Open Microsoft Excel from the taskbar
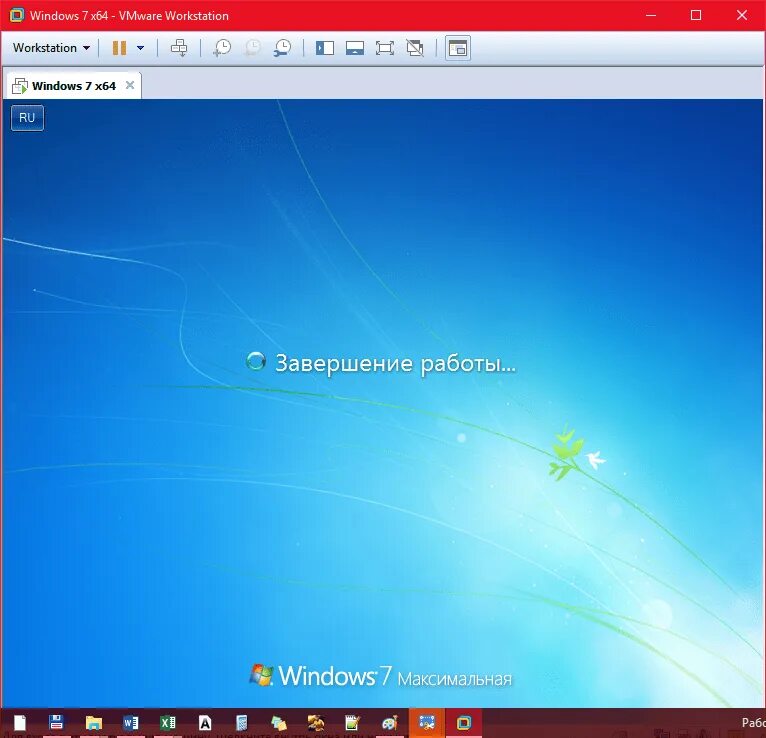This screenshot has height=738, width=766. coord(168,723)
